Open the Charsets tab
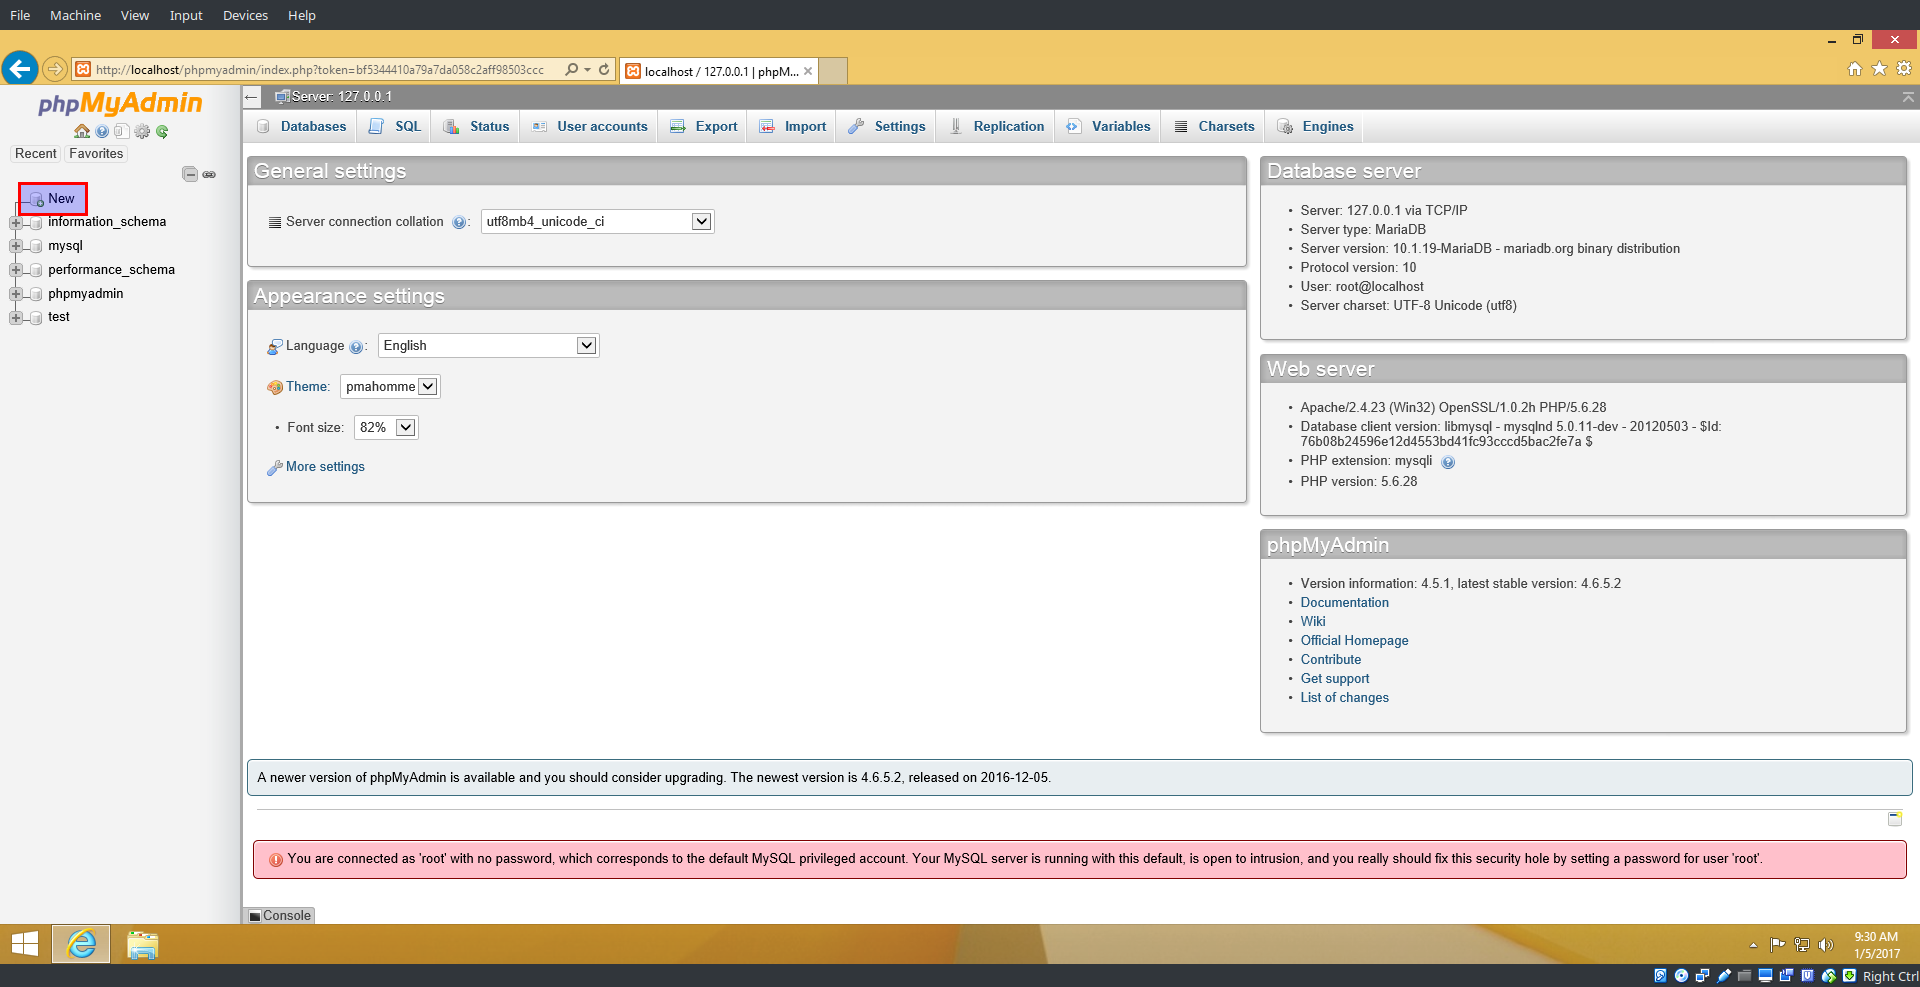 click(x=1214, y=126)
